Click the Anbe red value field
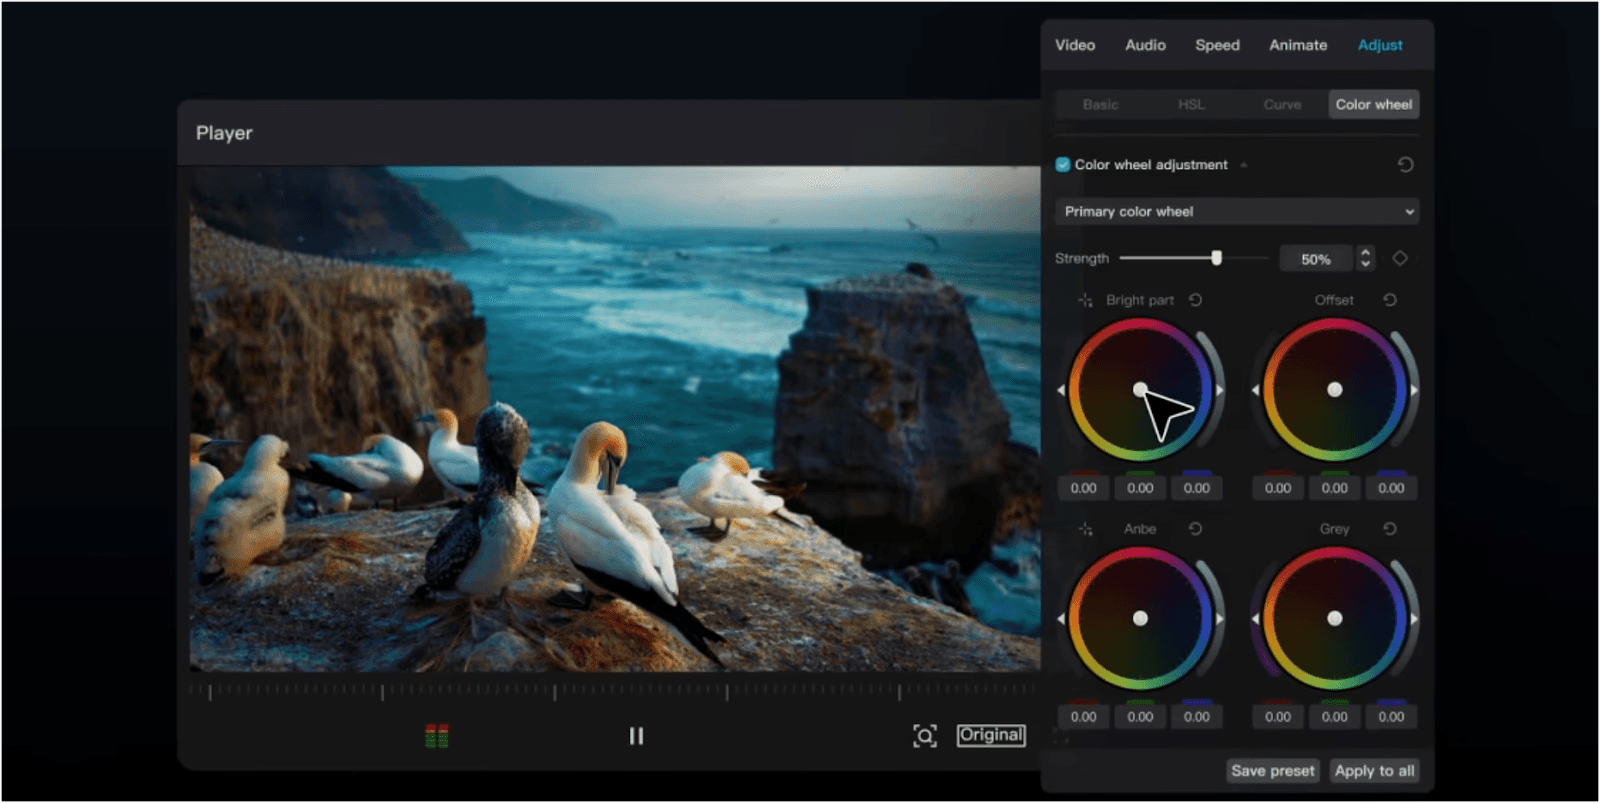1600x803 pixels. 1084,717
